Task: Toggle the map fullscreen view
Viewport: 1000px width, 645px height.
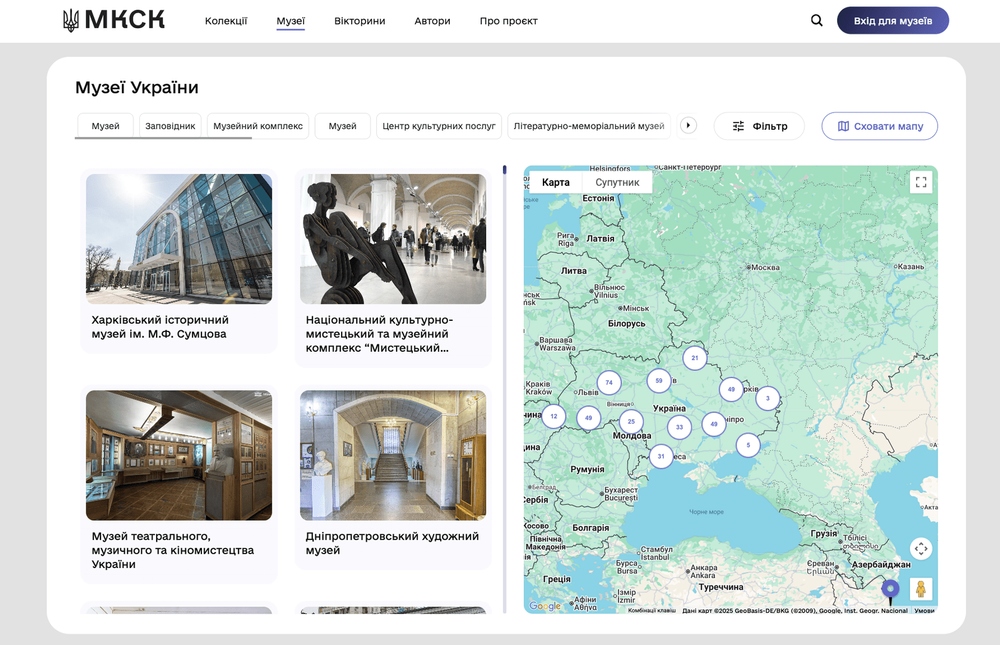Action: point(920,182)
